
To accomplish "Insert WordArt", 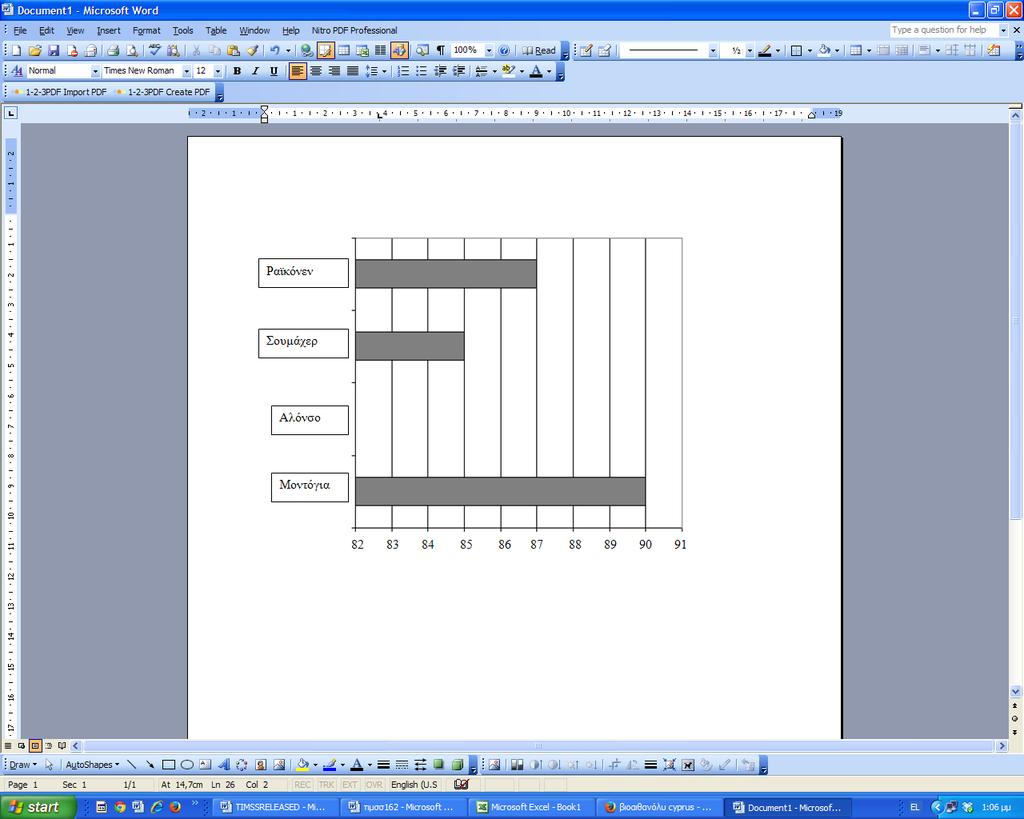I will 223,765.
